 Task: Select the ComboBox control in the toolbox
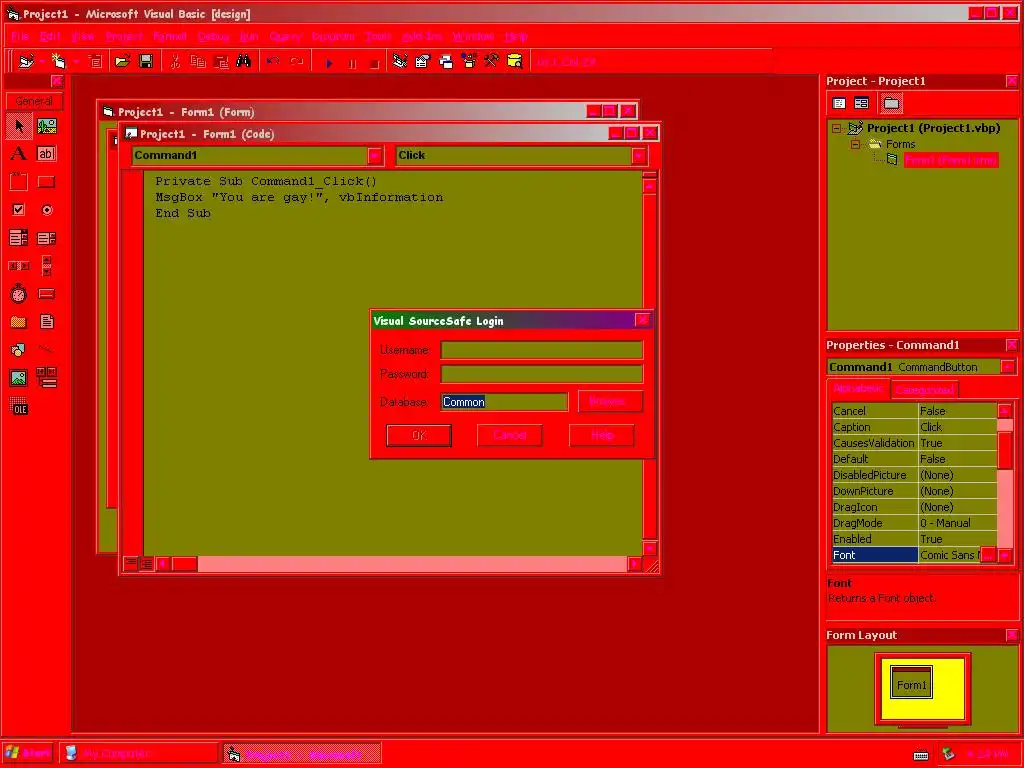[19, 238]
